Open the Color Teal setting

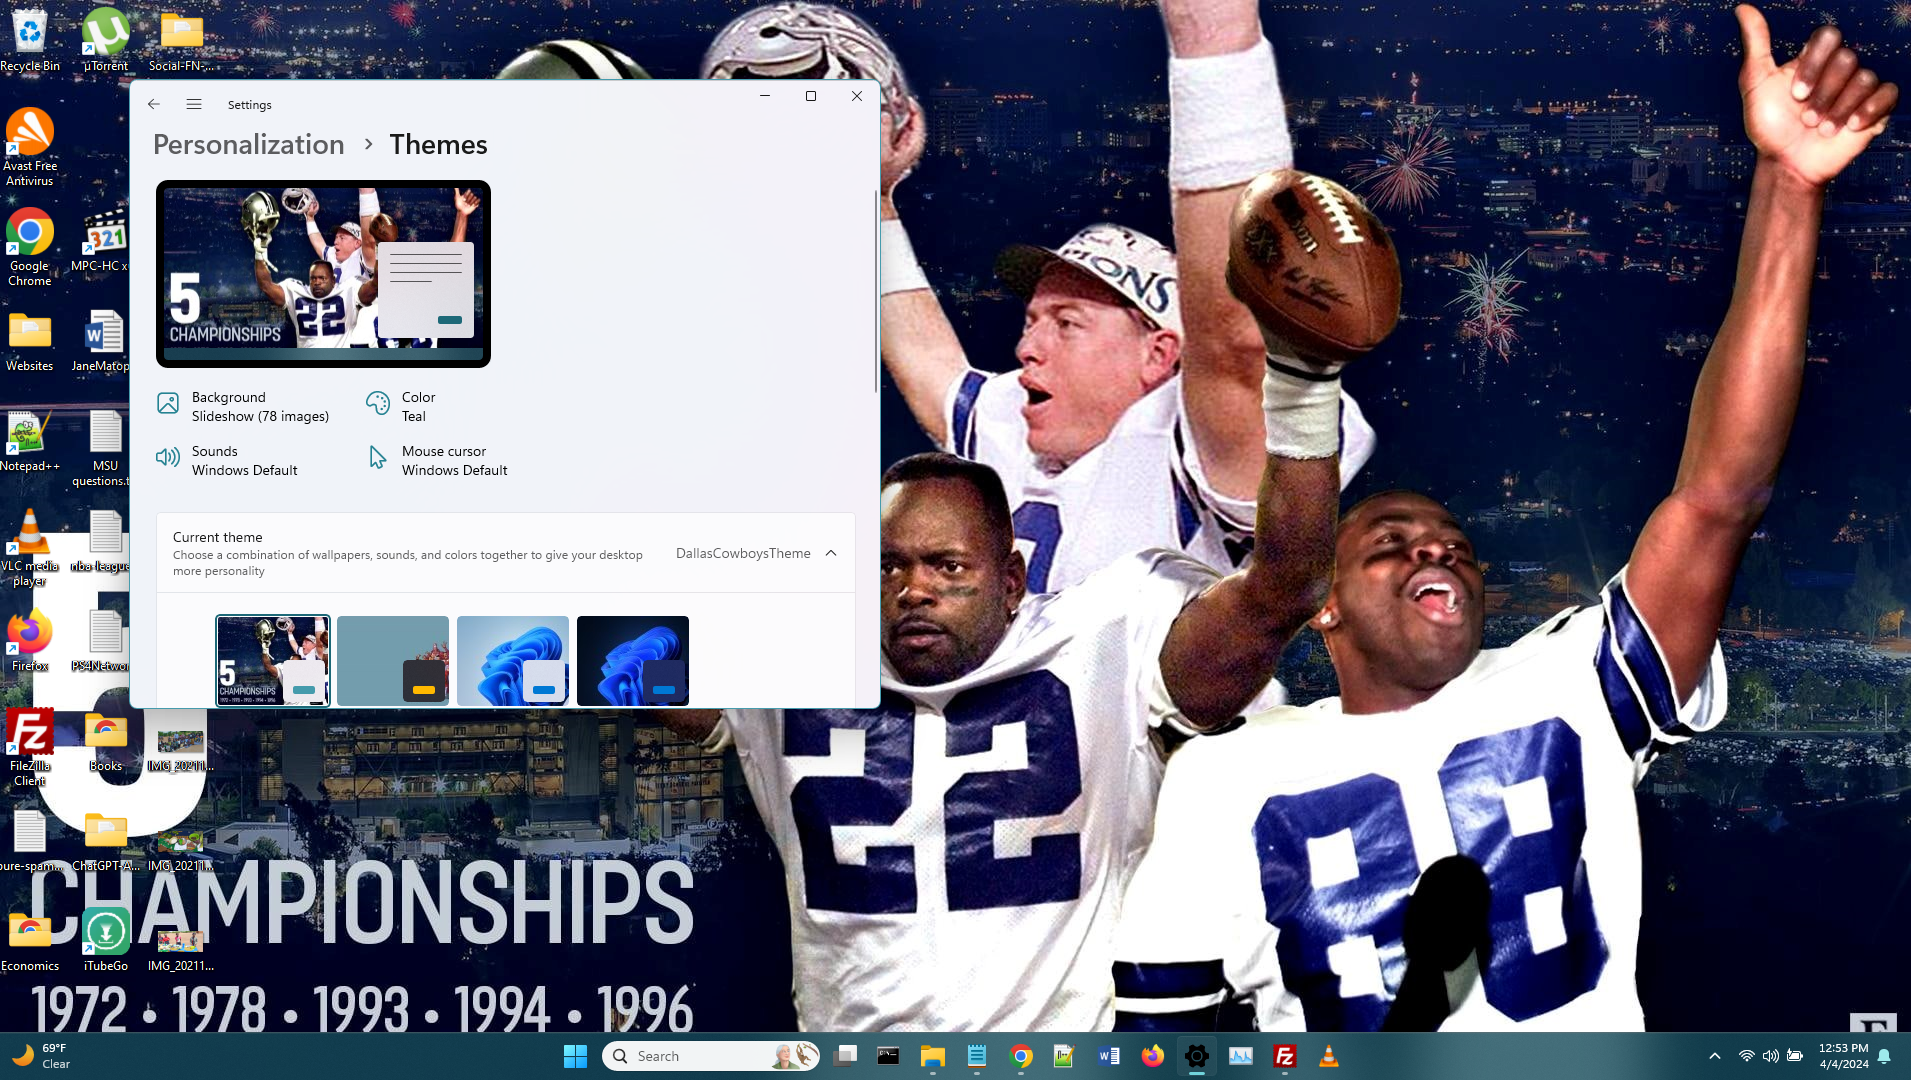tap(401, 407)
